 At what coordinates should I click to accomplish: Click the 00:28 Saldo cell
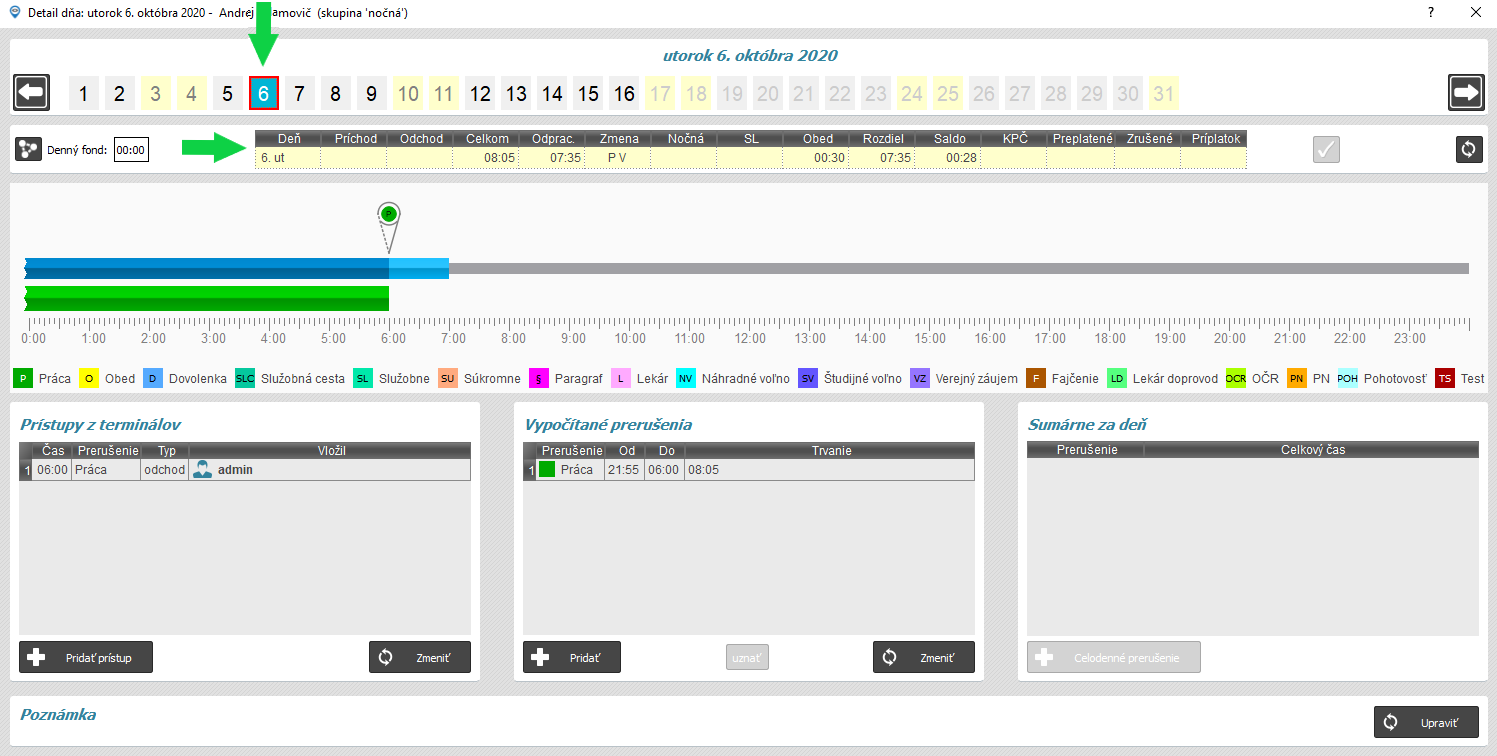[x=947, y=157]
